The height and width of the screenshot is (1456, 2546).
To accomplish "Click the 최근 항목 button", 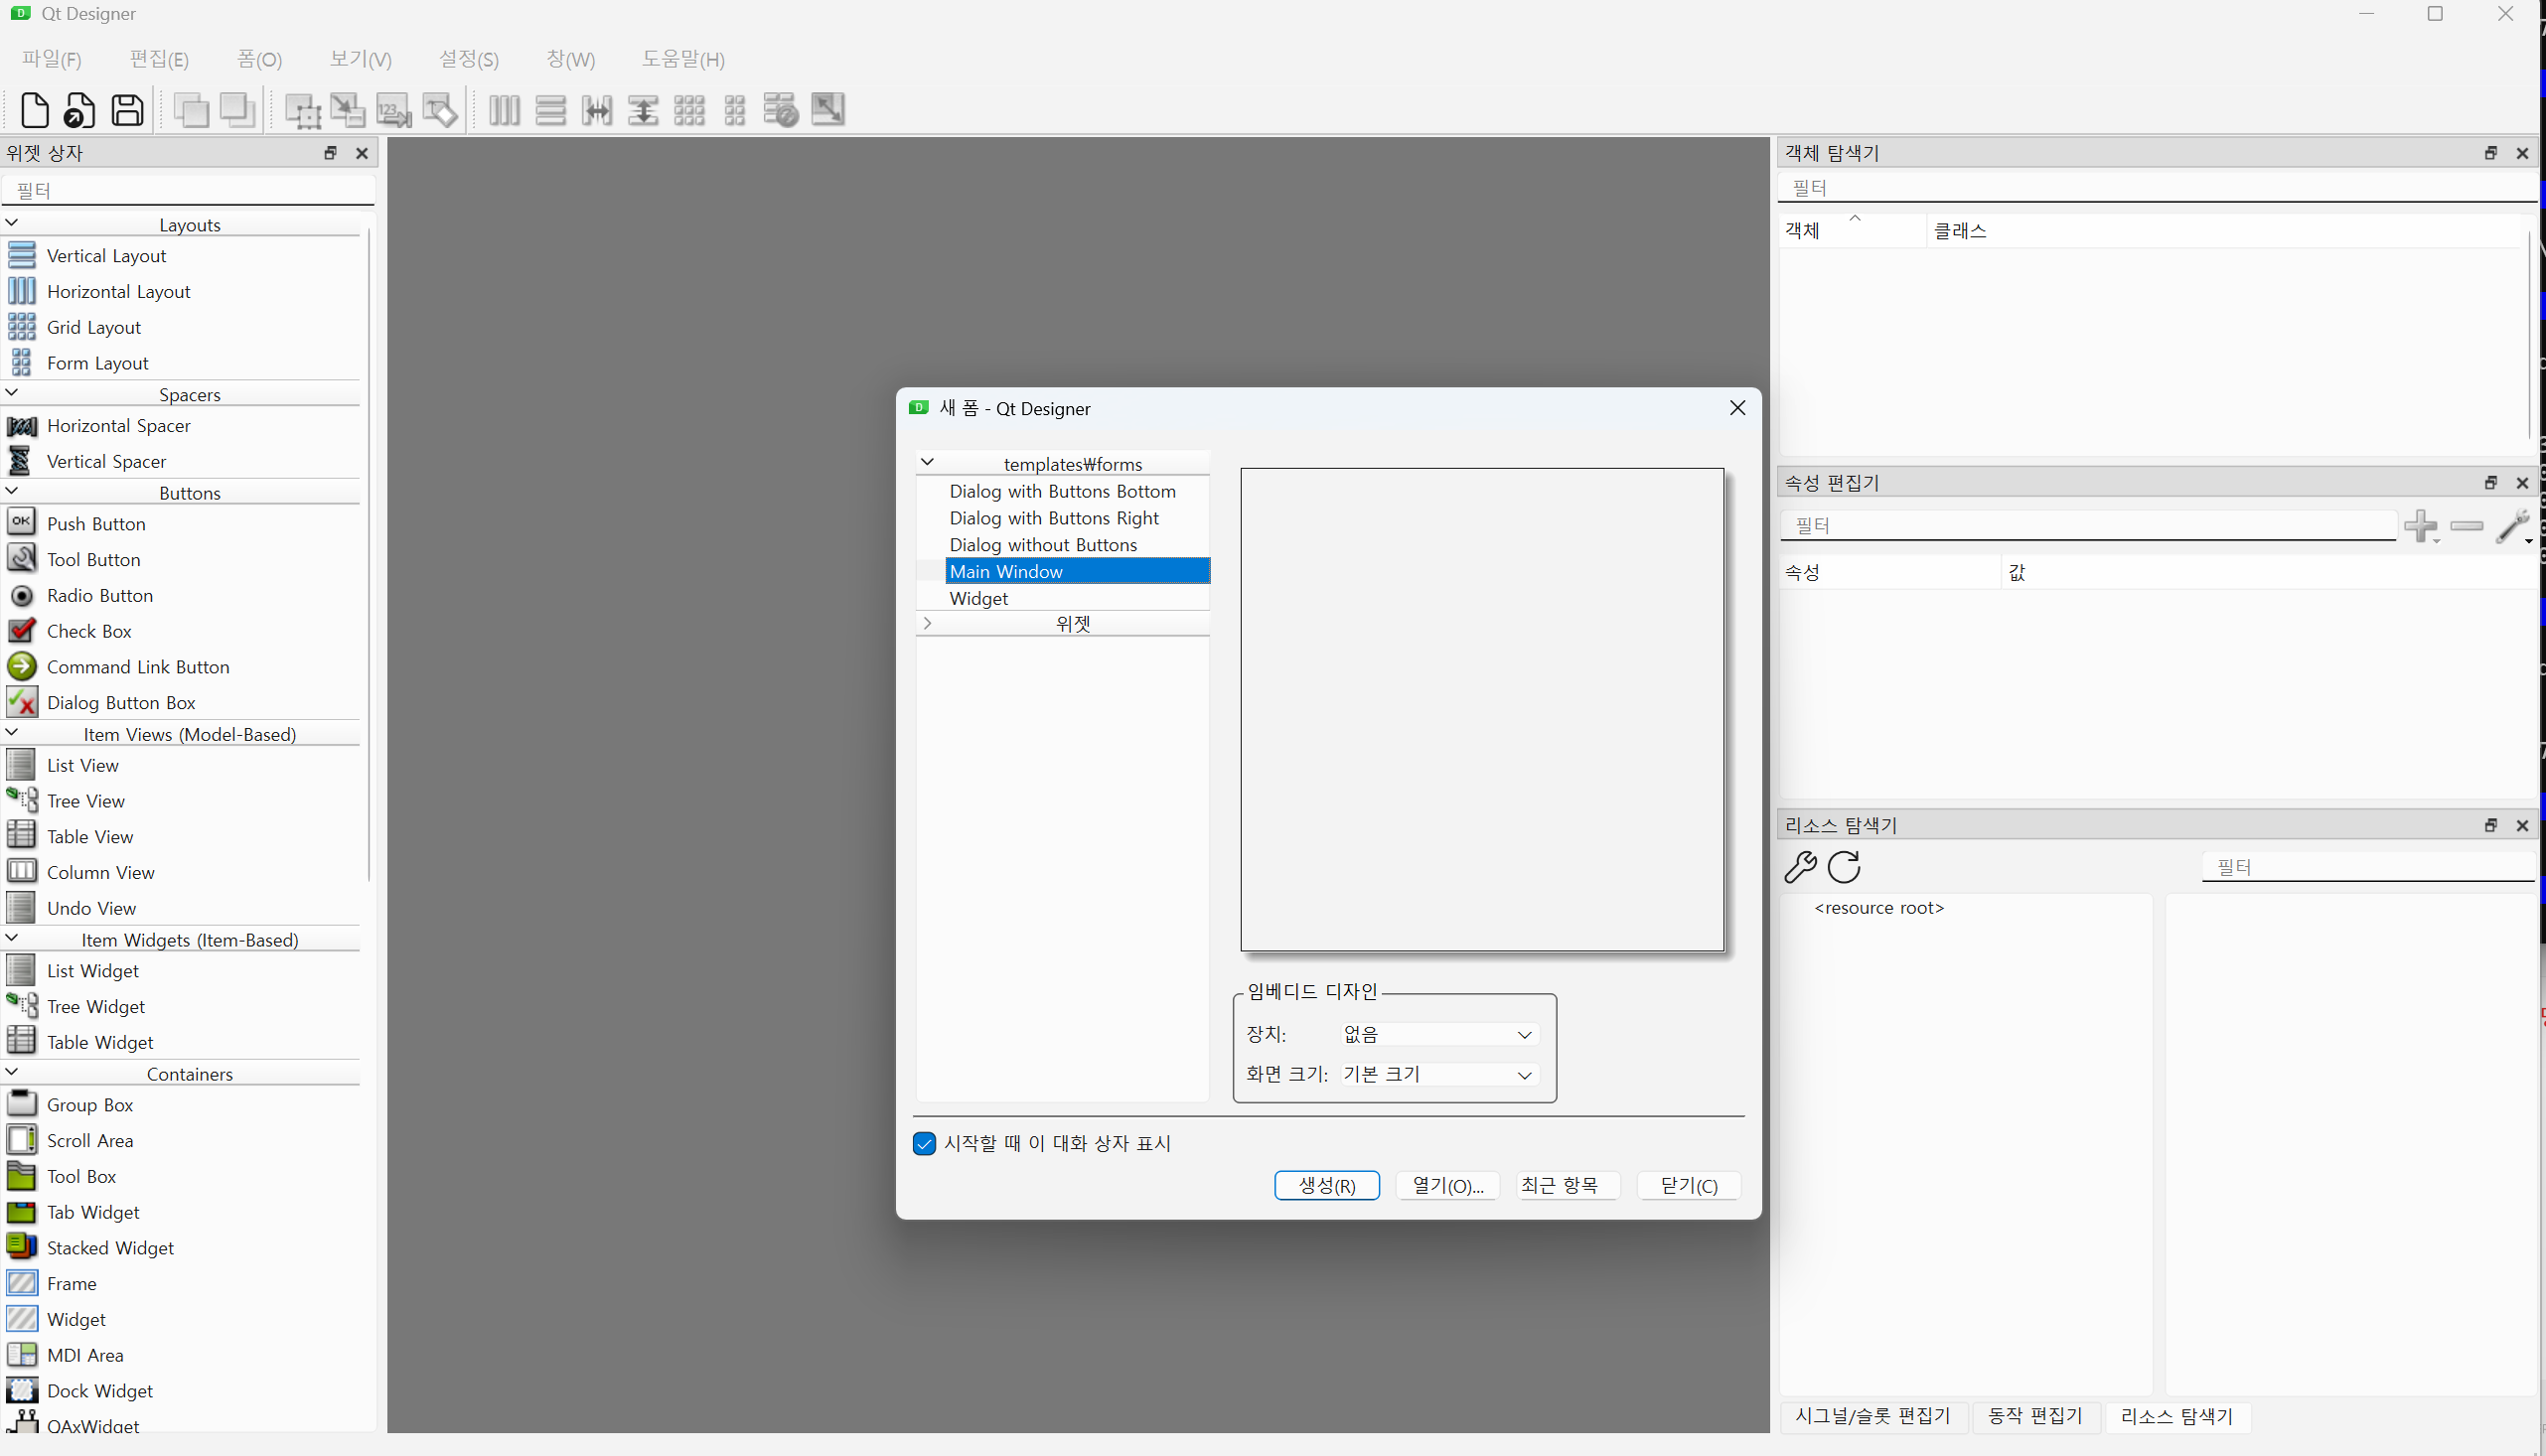I will 1568,1185.
